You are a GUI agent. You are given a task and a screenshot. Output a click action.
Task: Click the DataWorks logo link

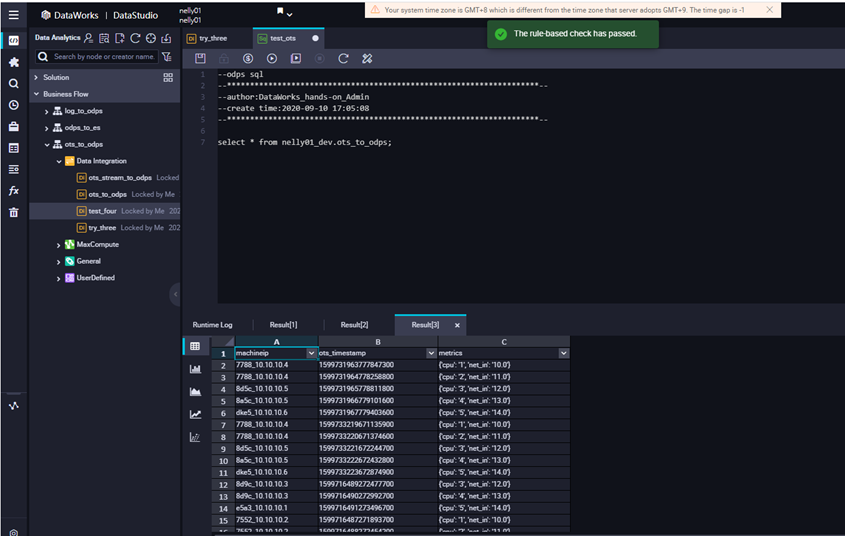point(70,15)
